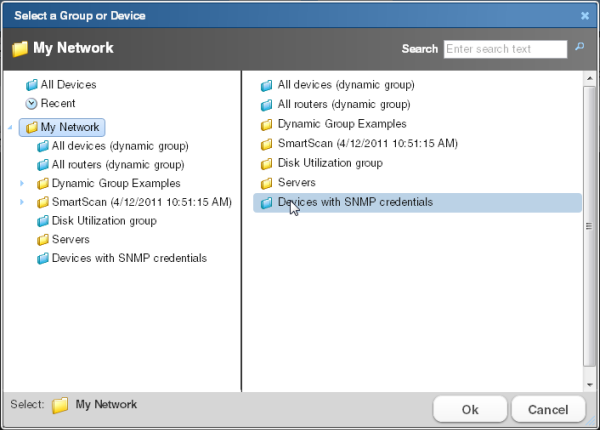
Task: Choose SmartScan (4/12/2011 10:51:15 AM) in right list
Action: point(368,143)
